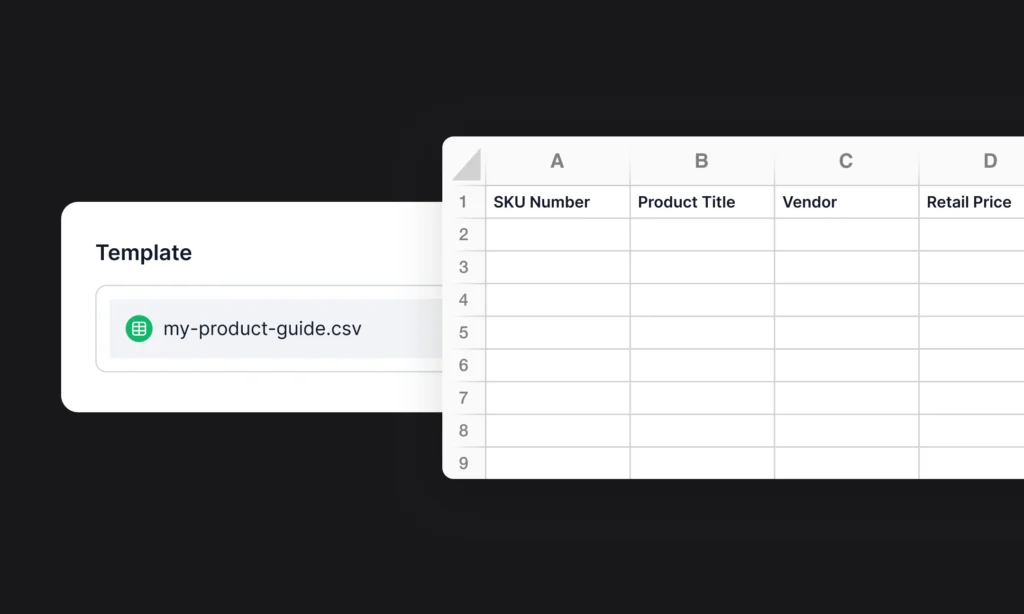Select row 9 header

coord(463,463)
